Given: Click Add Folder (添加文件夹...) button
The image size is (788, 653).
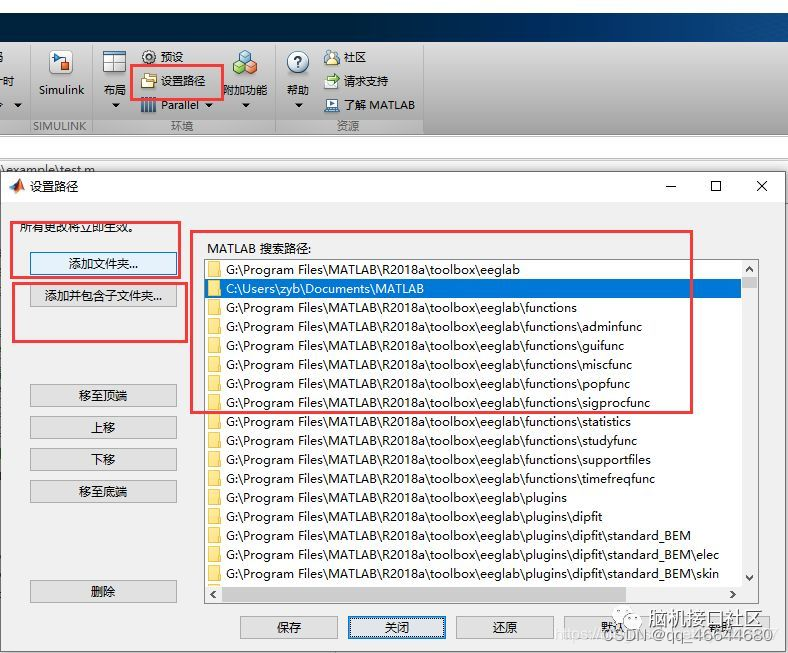Looking at the screenshot, I should 103,263.
